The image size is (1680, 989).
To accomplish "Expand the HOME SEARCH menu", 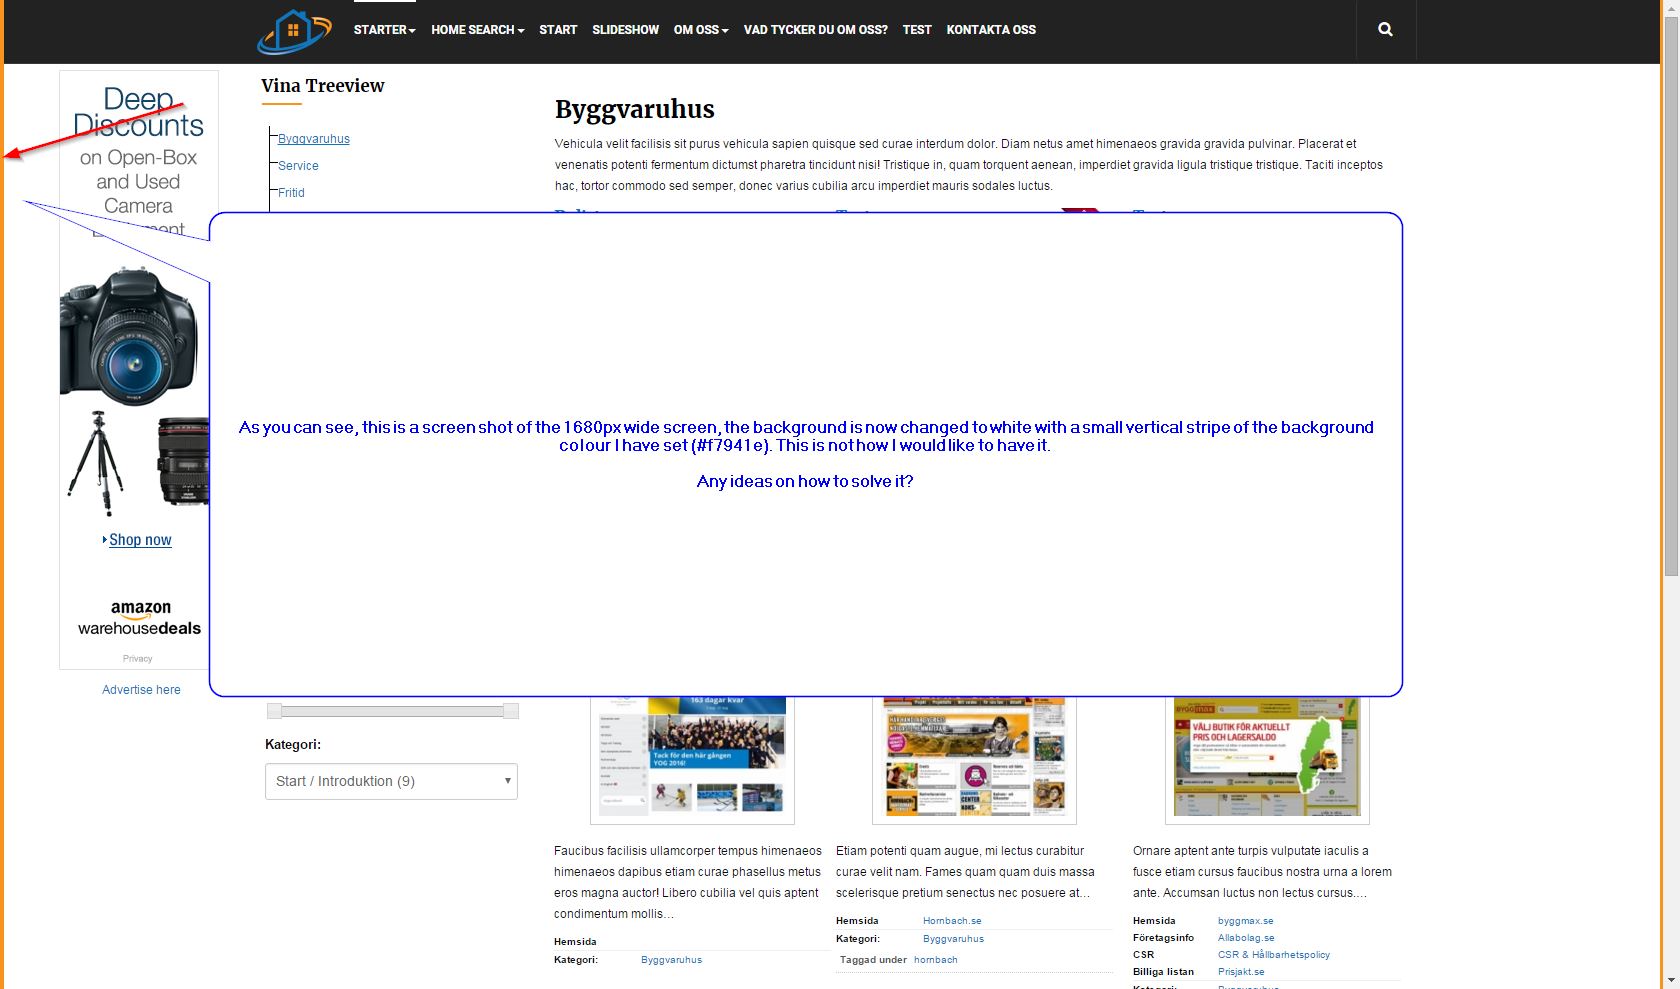I will pos(478,29).
